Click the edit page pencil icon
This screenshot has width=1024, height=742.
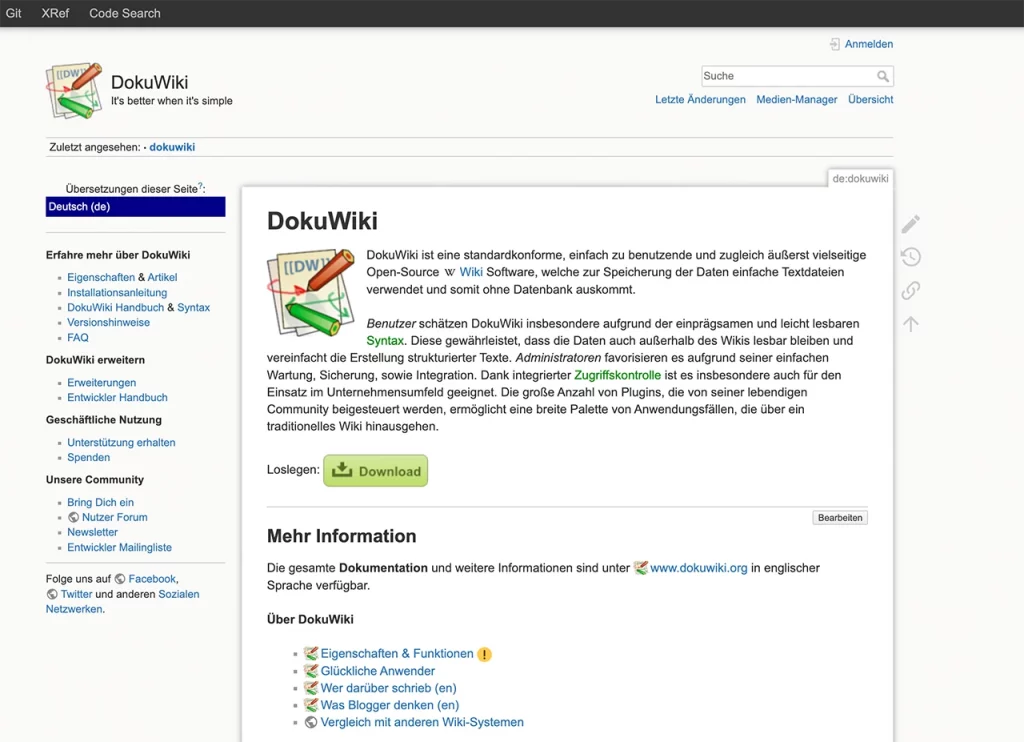[910, 224]
